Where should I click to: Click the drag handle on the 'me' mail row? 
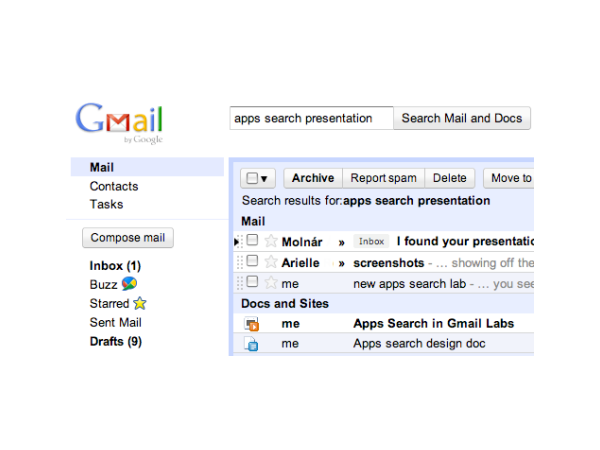240,283
